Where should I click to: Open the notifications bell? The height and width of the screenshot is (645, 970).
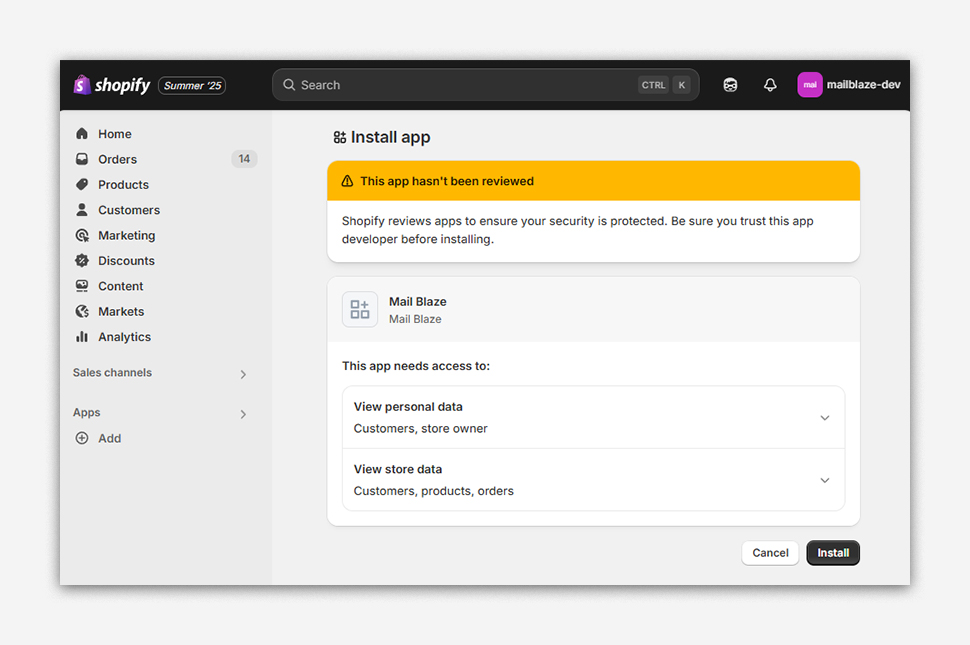770,85
